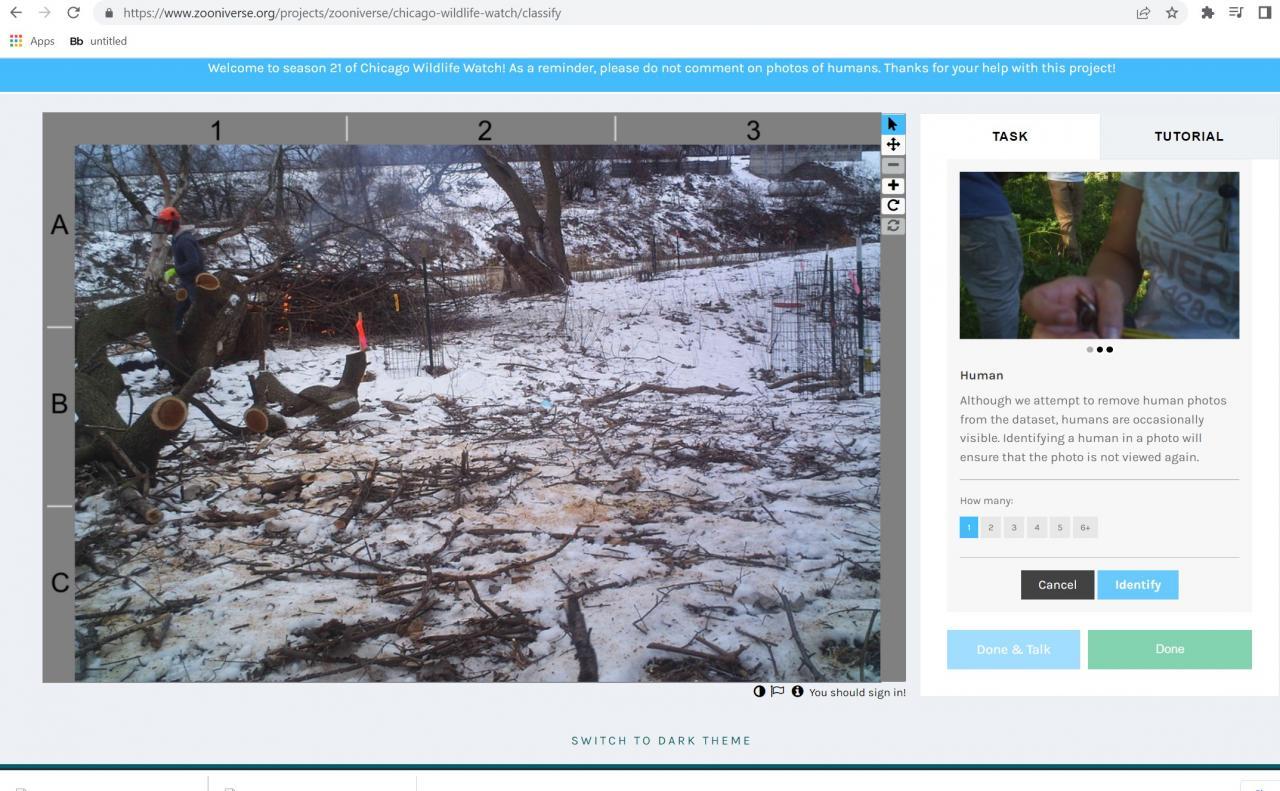View site security lock info
The height and width of the screenshot is (791, 1280).
tap(109, 13)
